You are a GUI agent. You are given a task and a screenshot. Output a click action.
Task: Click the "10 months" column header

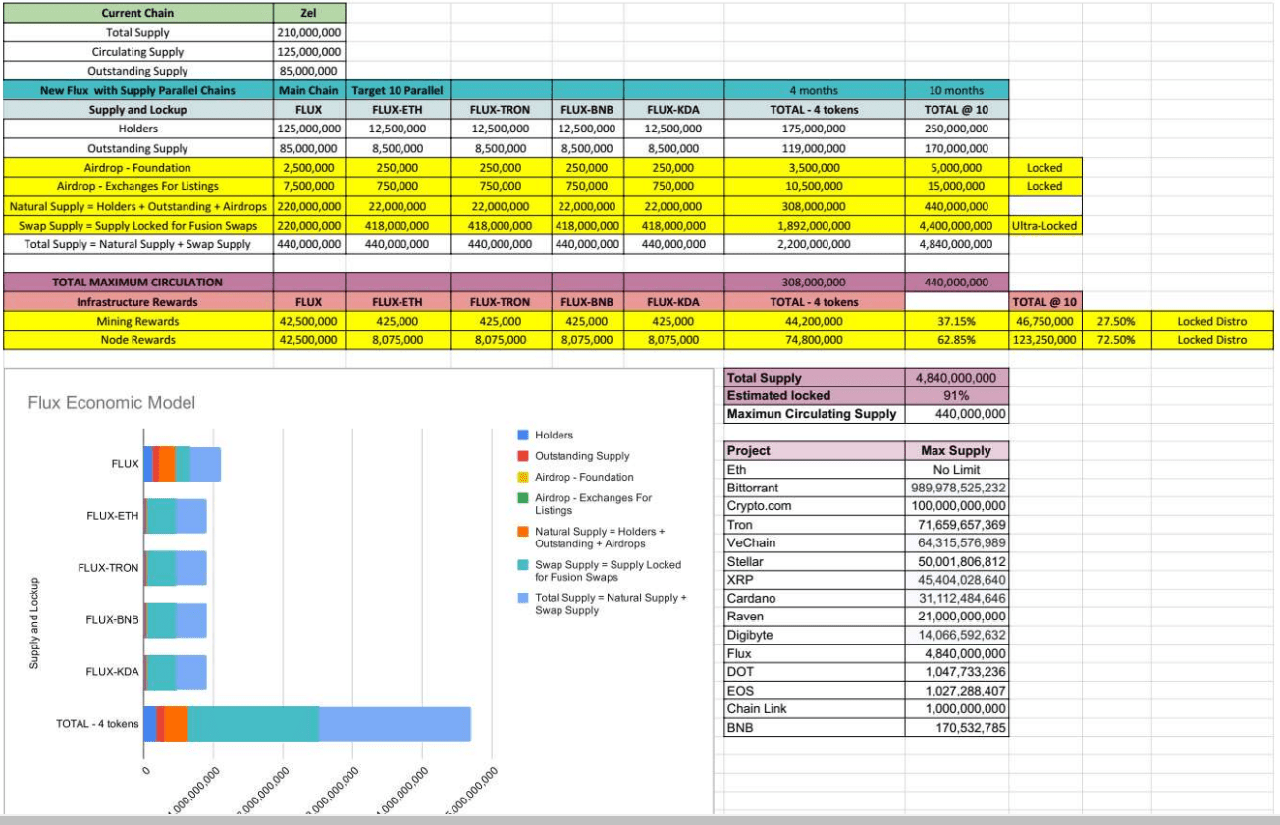(x=956, y=90)
